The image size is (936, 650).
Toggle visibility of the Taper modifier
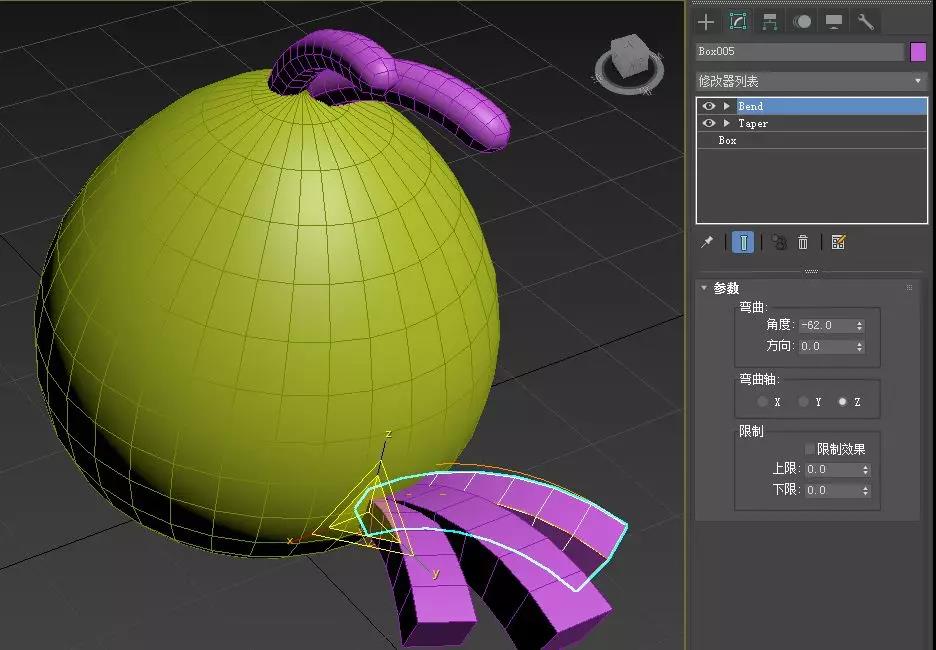pyautogui.click(x=710, y=123)
